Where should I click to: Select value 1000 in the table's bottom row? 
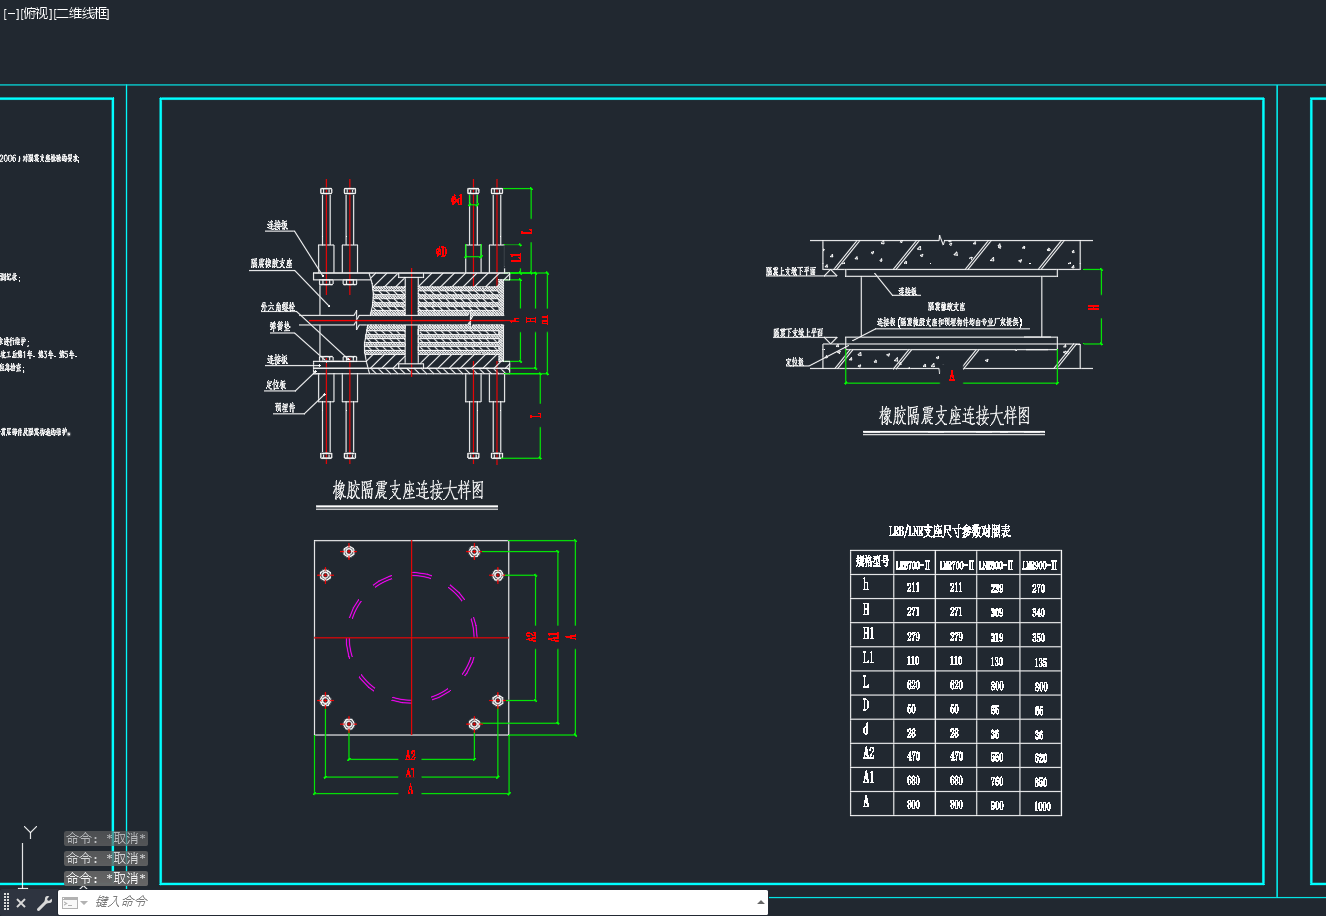(x=1042, y=806)
